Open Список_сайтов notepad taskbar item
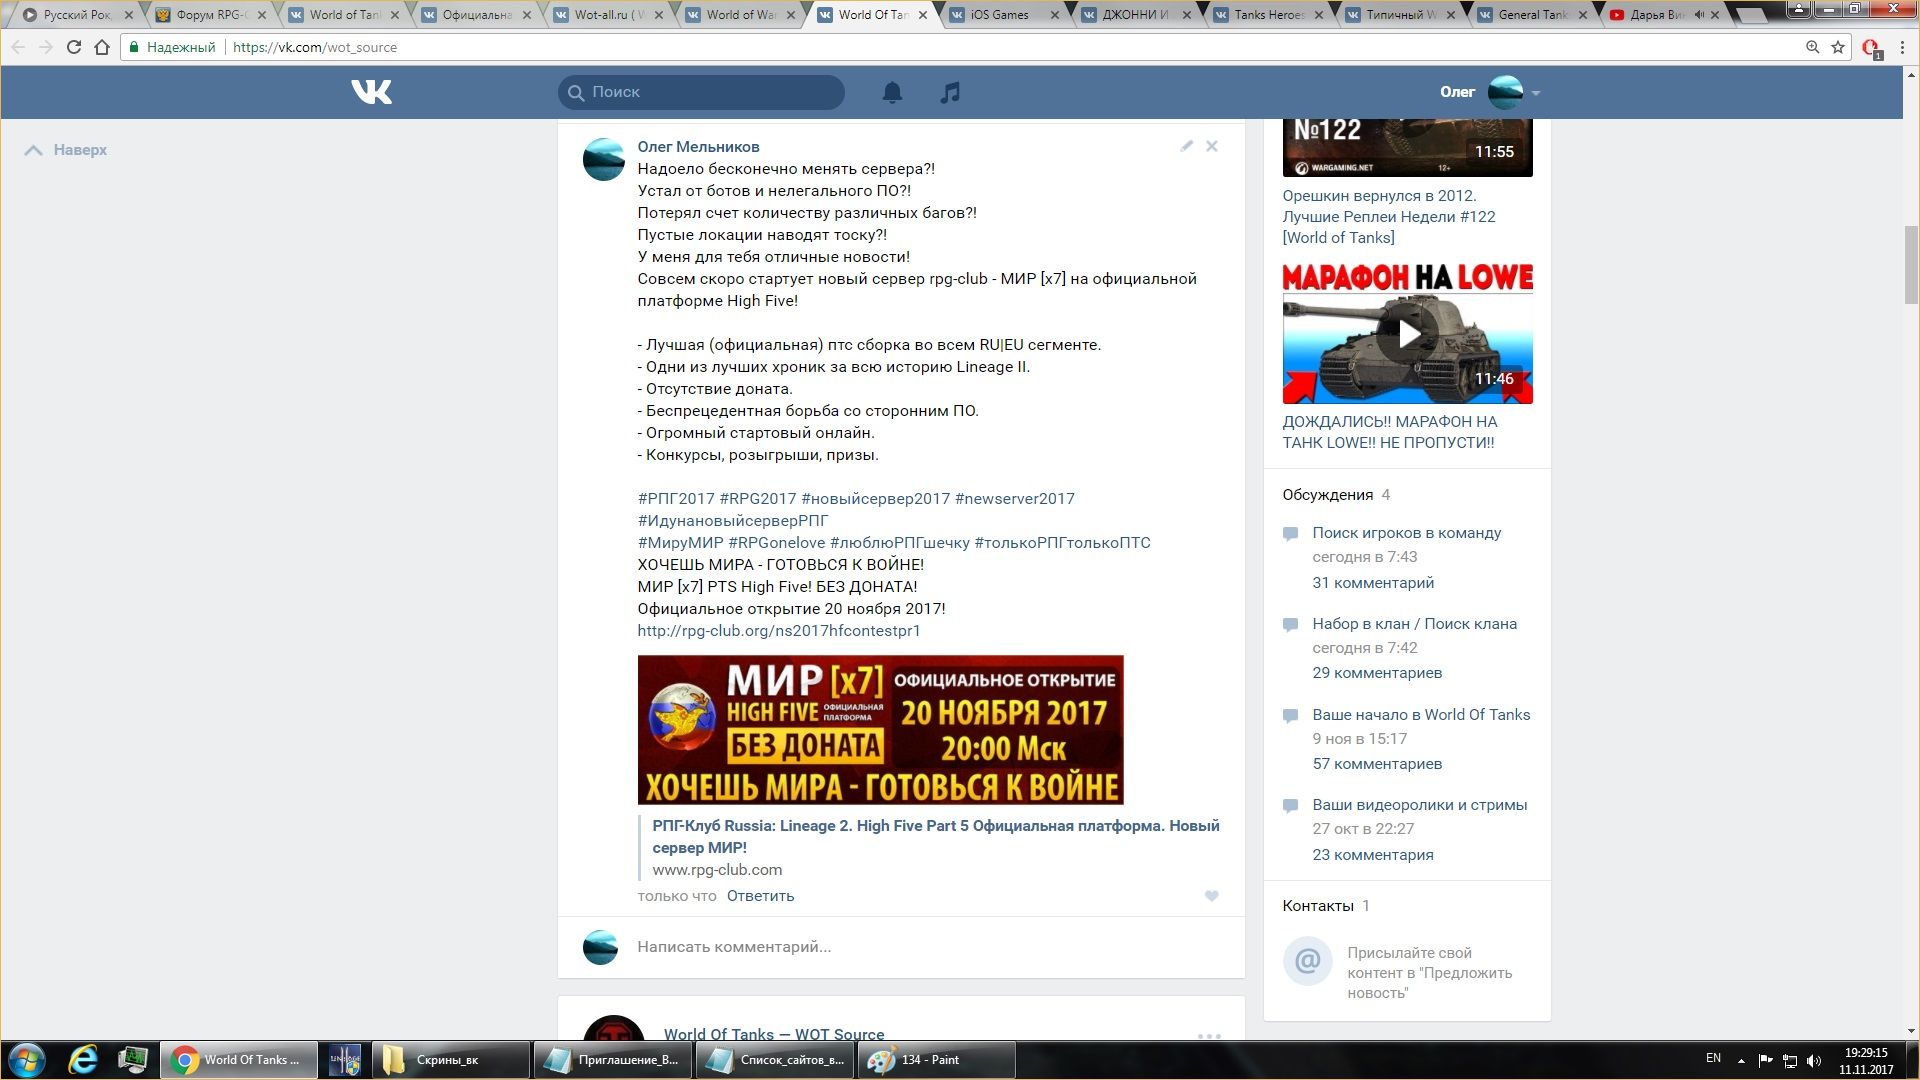This screenshot has width=1920, height=1080. [x=774, y=1060]
